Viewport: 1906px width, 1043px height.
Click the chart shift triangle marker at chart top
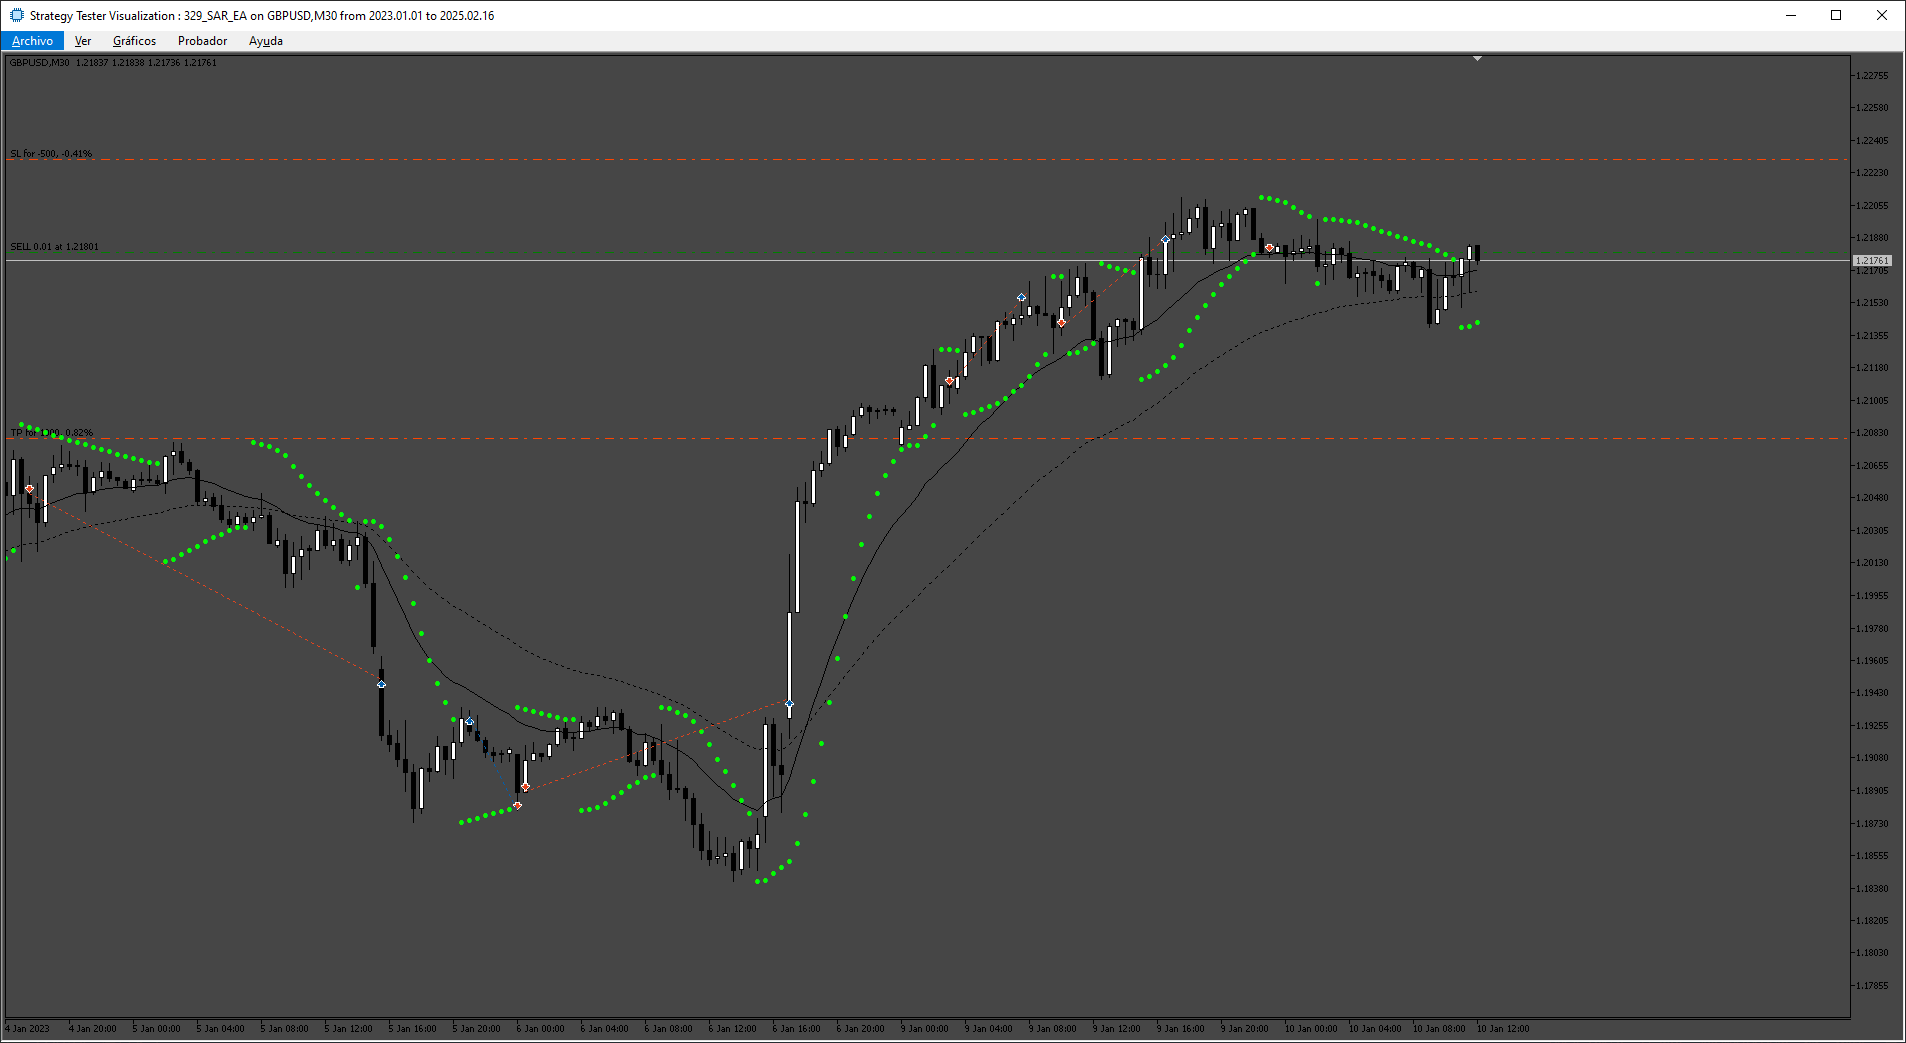pyautogui.click(x=1477, y=59)
